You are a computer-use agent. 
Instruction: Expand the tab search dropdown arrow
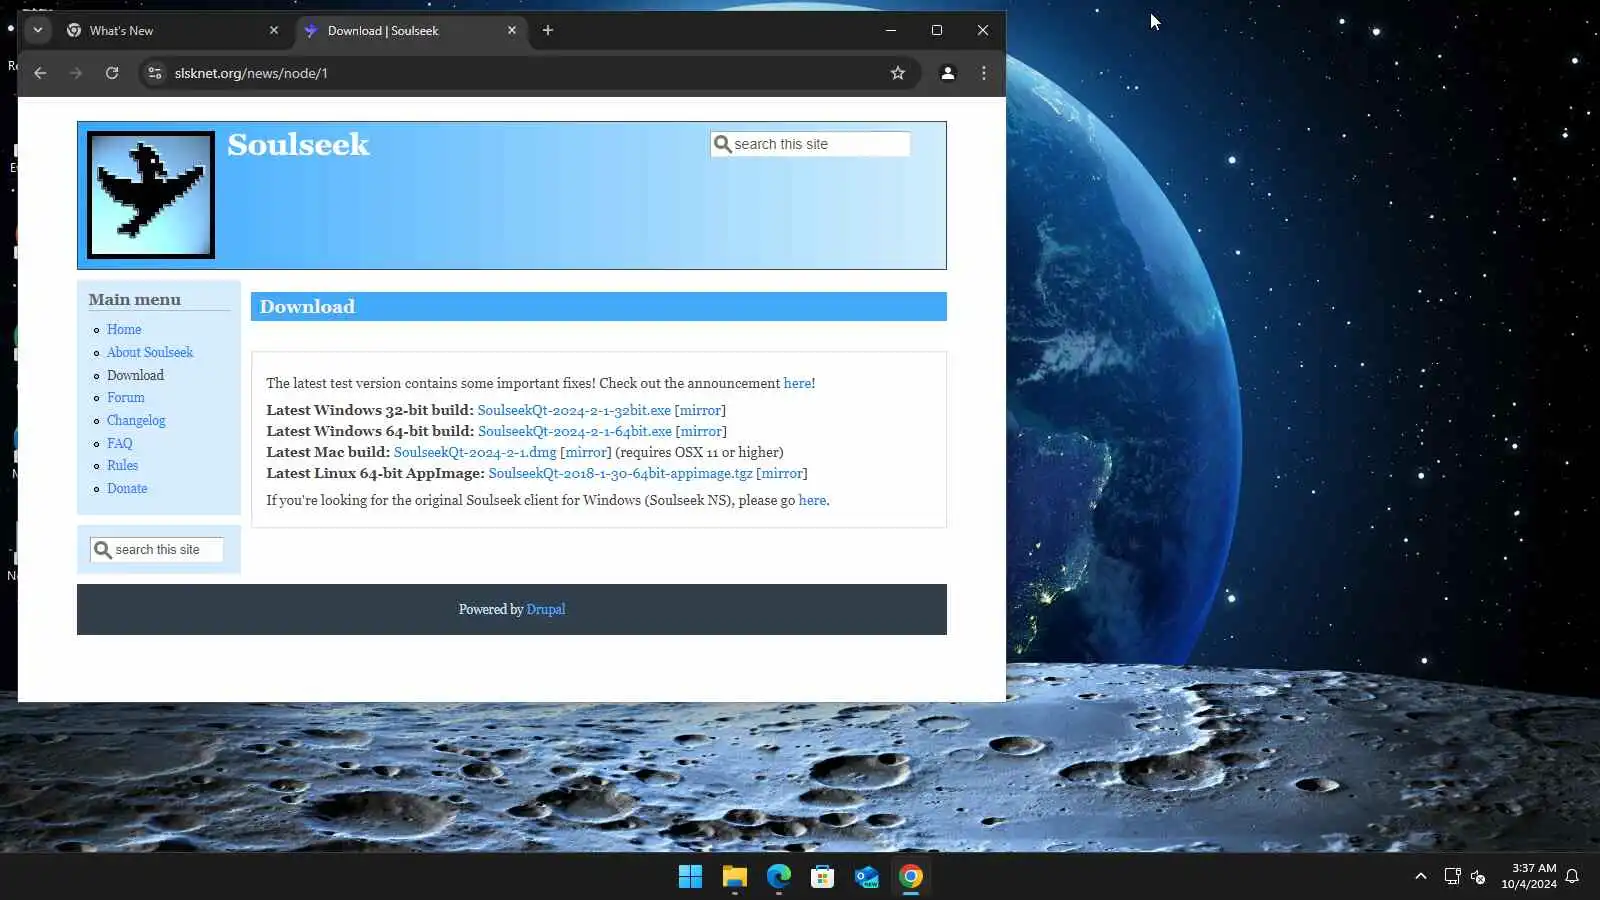click(38, 30)
